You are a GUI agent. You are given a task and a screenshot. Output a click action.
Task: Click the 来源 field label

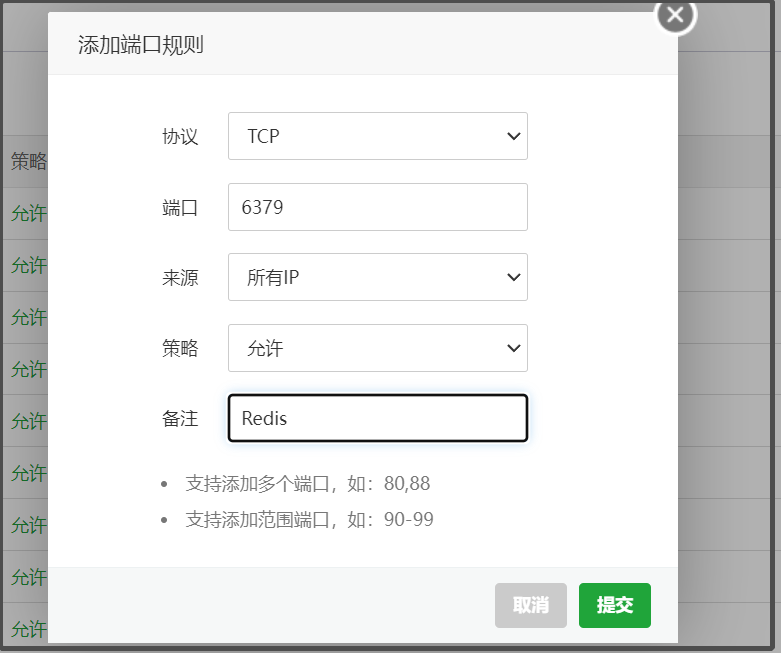coord(180,278)
